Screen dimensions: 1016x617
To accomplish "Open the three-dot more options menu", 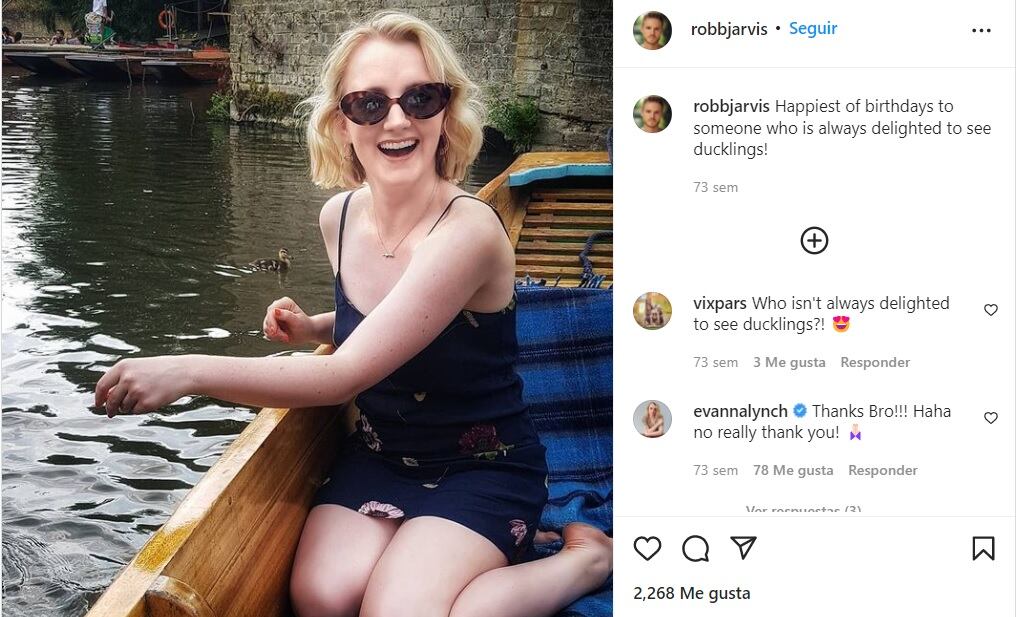I will click(981, 30).
